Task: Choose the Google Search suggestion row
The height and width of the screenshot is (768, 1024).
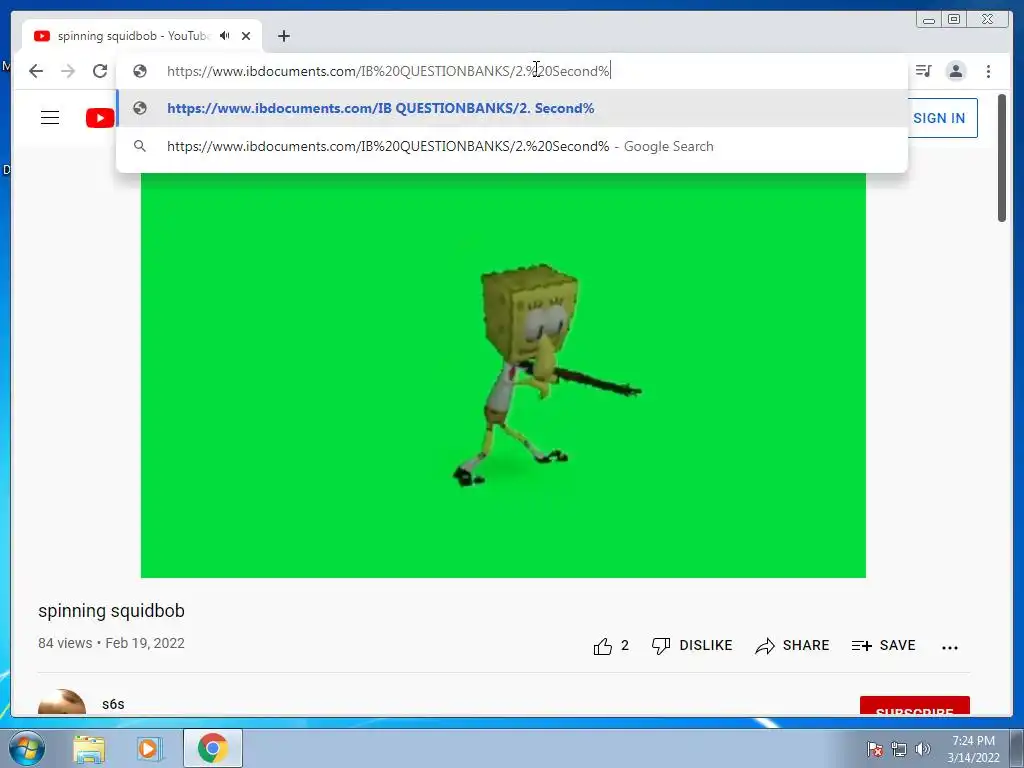Action: point(512,146)
